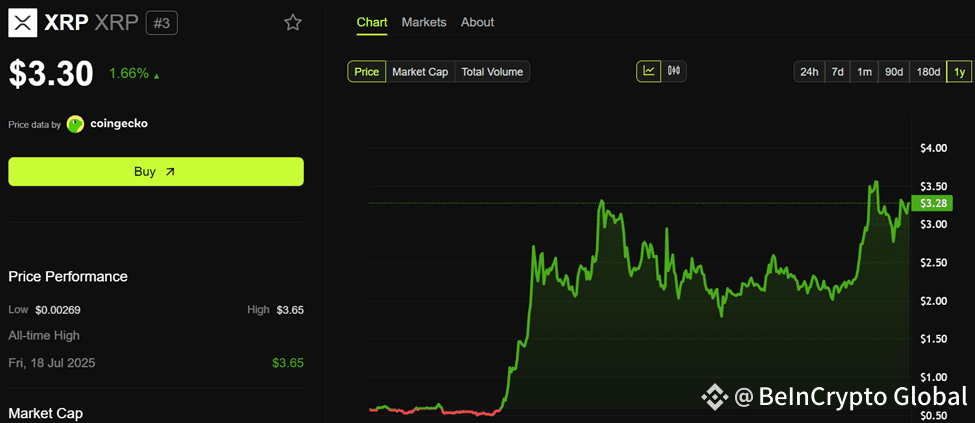
Task: Select the Price chart metric
Action: point(367,72)
